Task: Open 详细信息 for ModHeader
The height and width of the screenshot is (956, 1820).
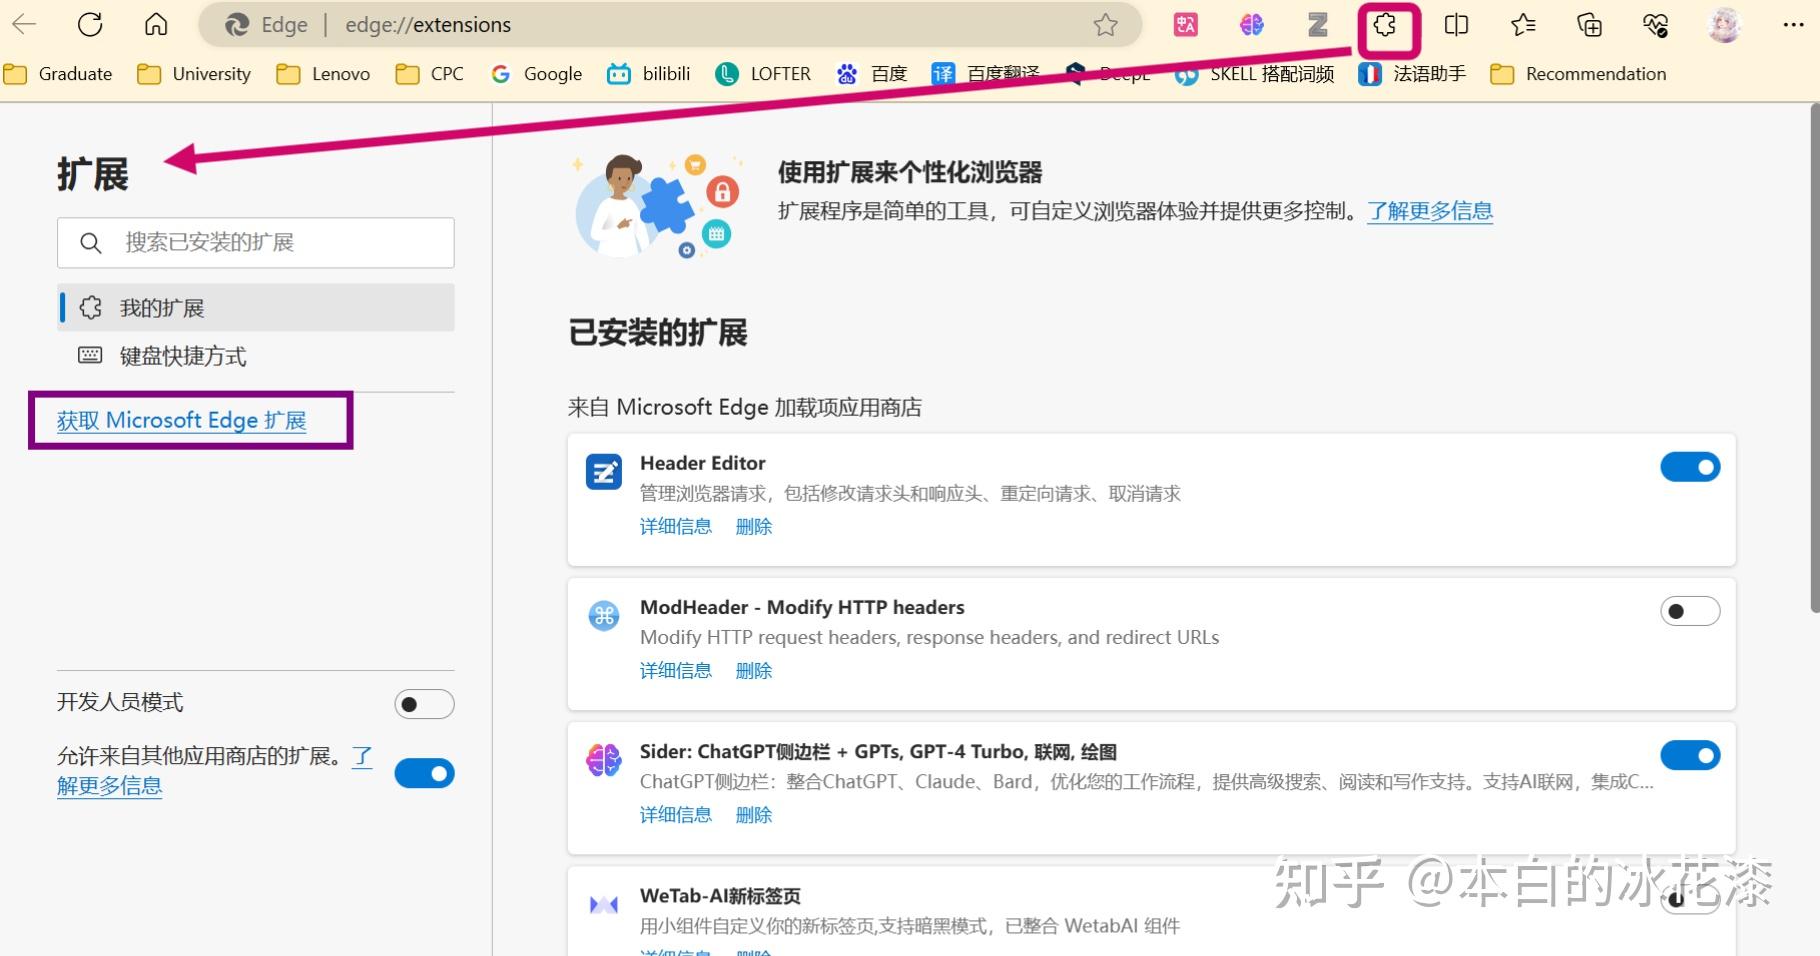Action: (676, 671)
